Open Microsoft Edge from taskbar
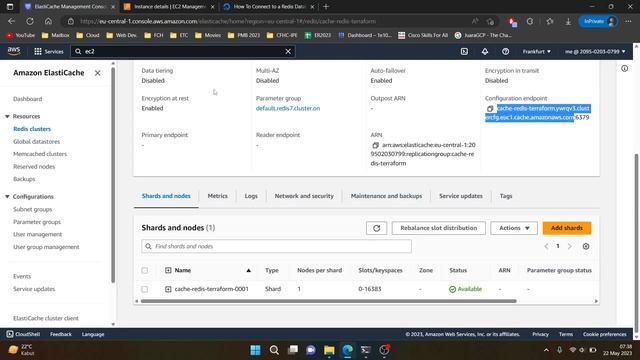This screenshot has height=360, width=640. click(347, 350)
